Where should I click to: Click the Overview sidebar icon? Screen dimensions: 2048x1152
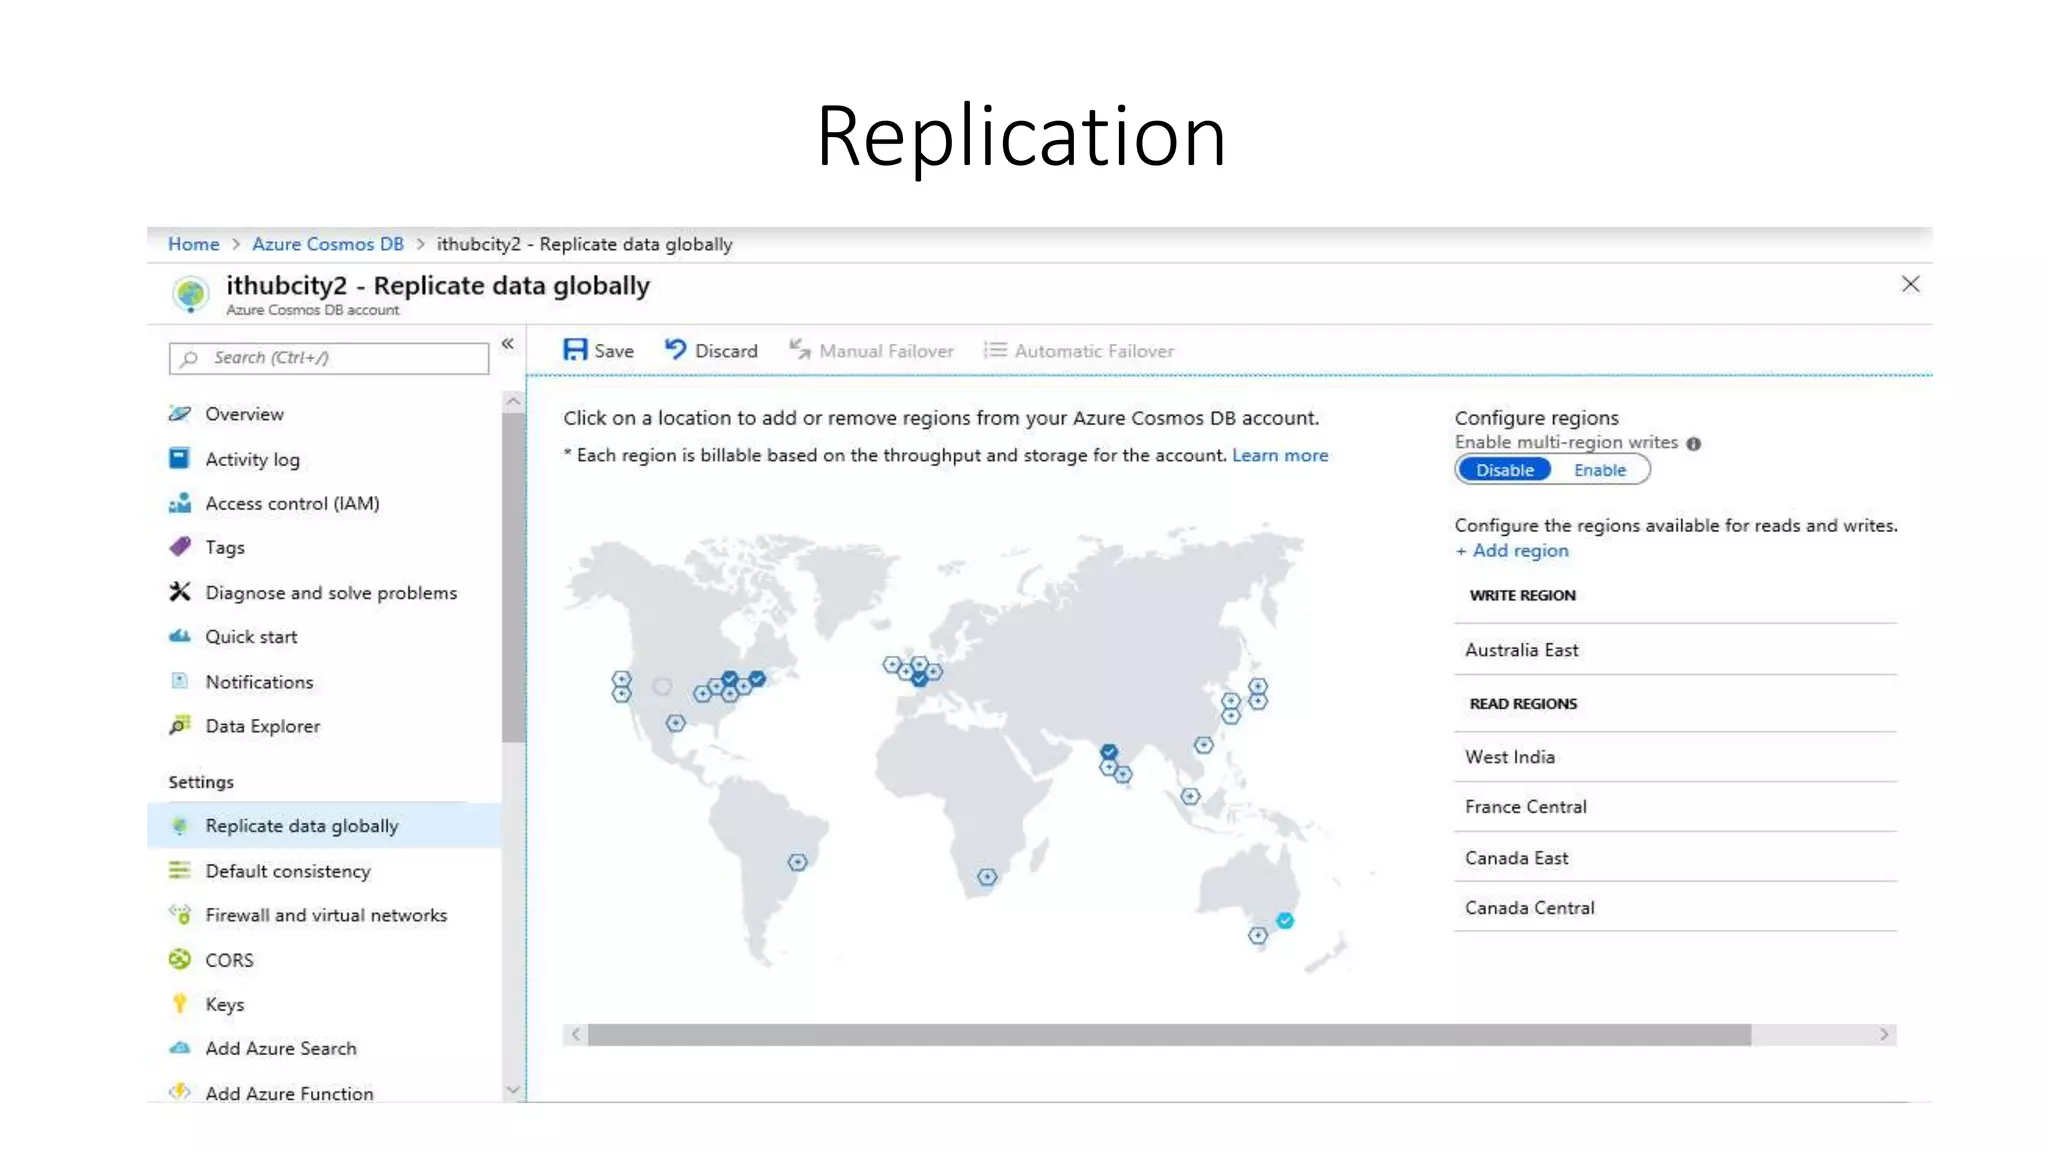pyautogui.click(x=180, y=413)
